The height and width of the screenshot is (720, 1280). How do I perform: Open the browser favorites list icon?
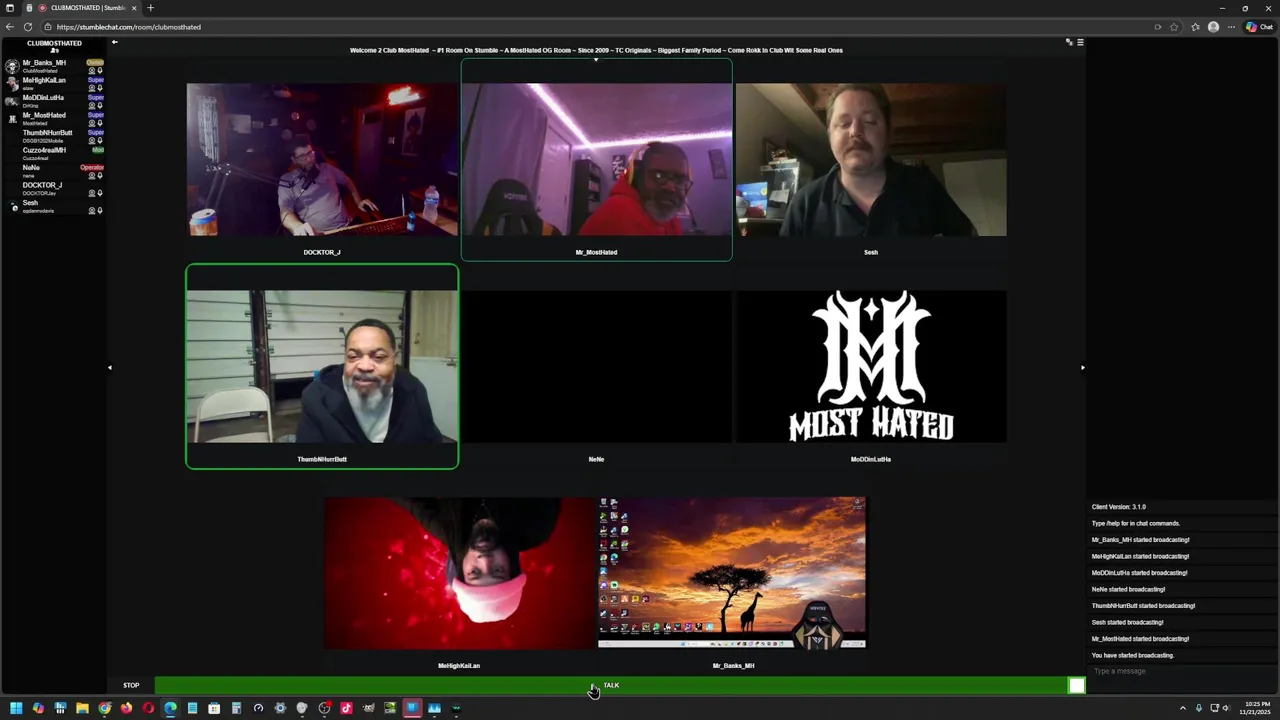coord(1196,27)
